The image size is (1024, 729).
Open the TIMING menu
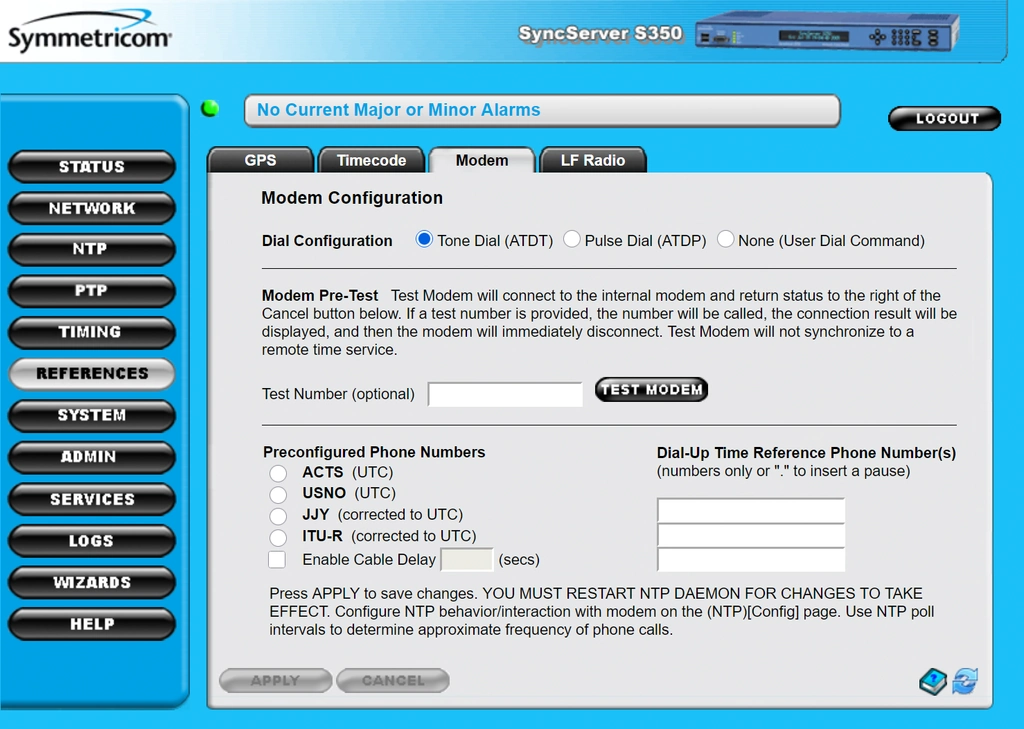point(92,332)
